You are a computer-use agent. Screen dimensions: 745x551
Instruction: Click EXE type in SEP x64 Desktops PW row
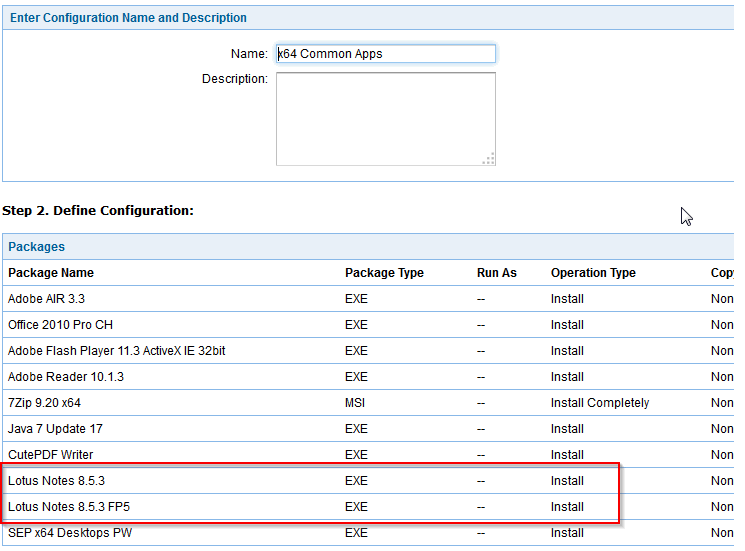click(x=356, y=532)
